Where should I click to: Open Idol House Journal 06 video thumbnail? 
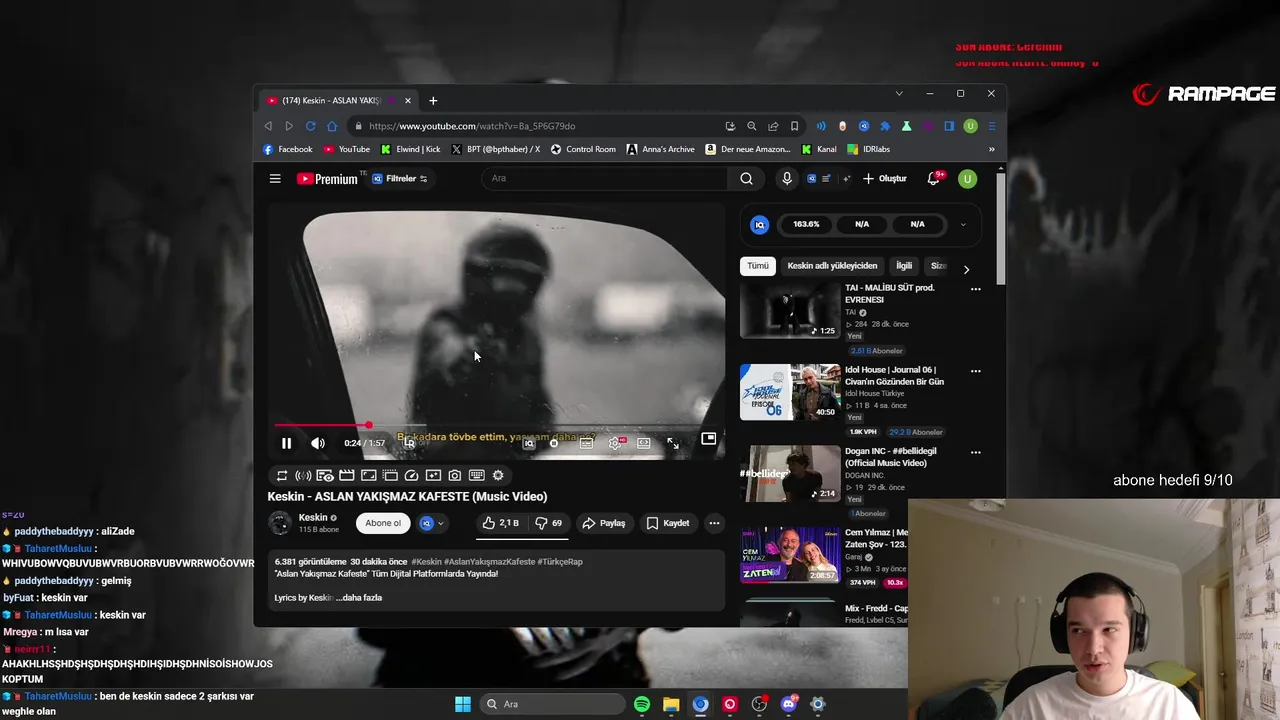pos(790,392)
